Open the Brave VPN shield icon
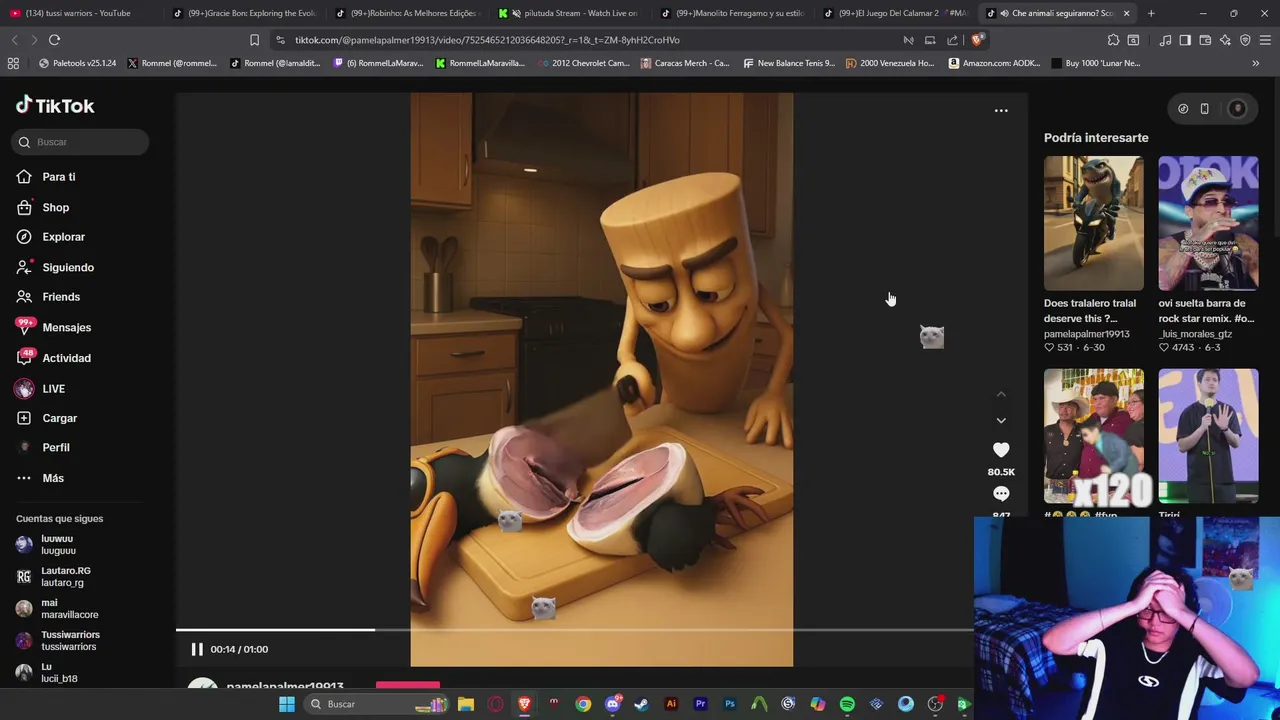Viewport: 1280px width, 720px height. [1245, 40]
